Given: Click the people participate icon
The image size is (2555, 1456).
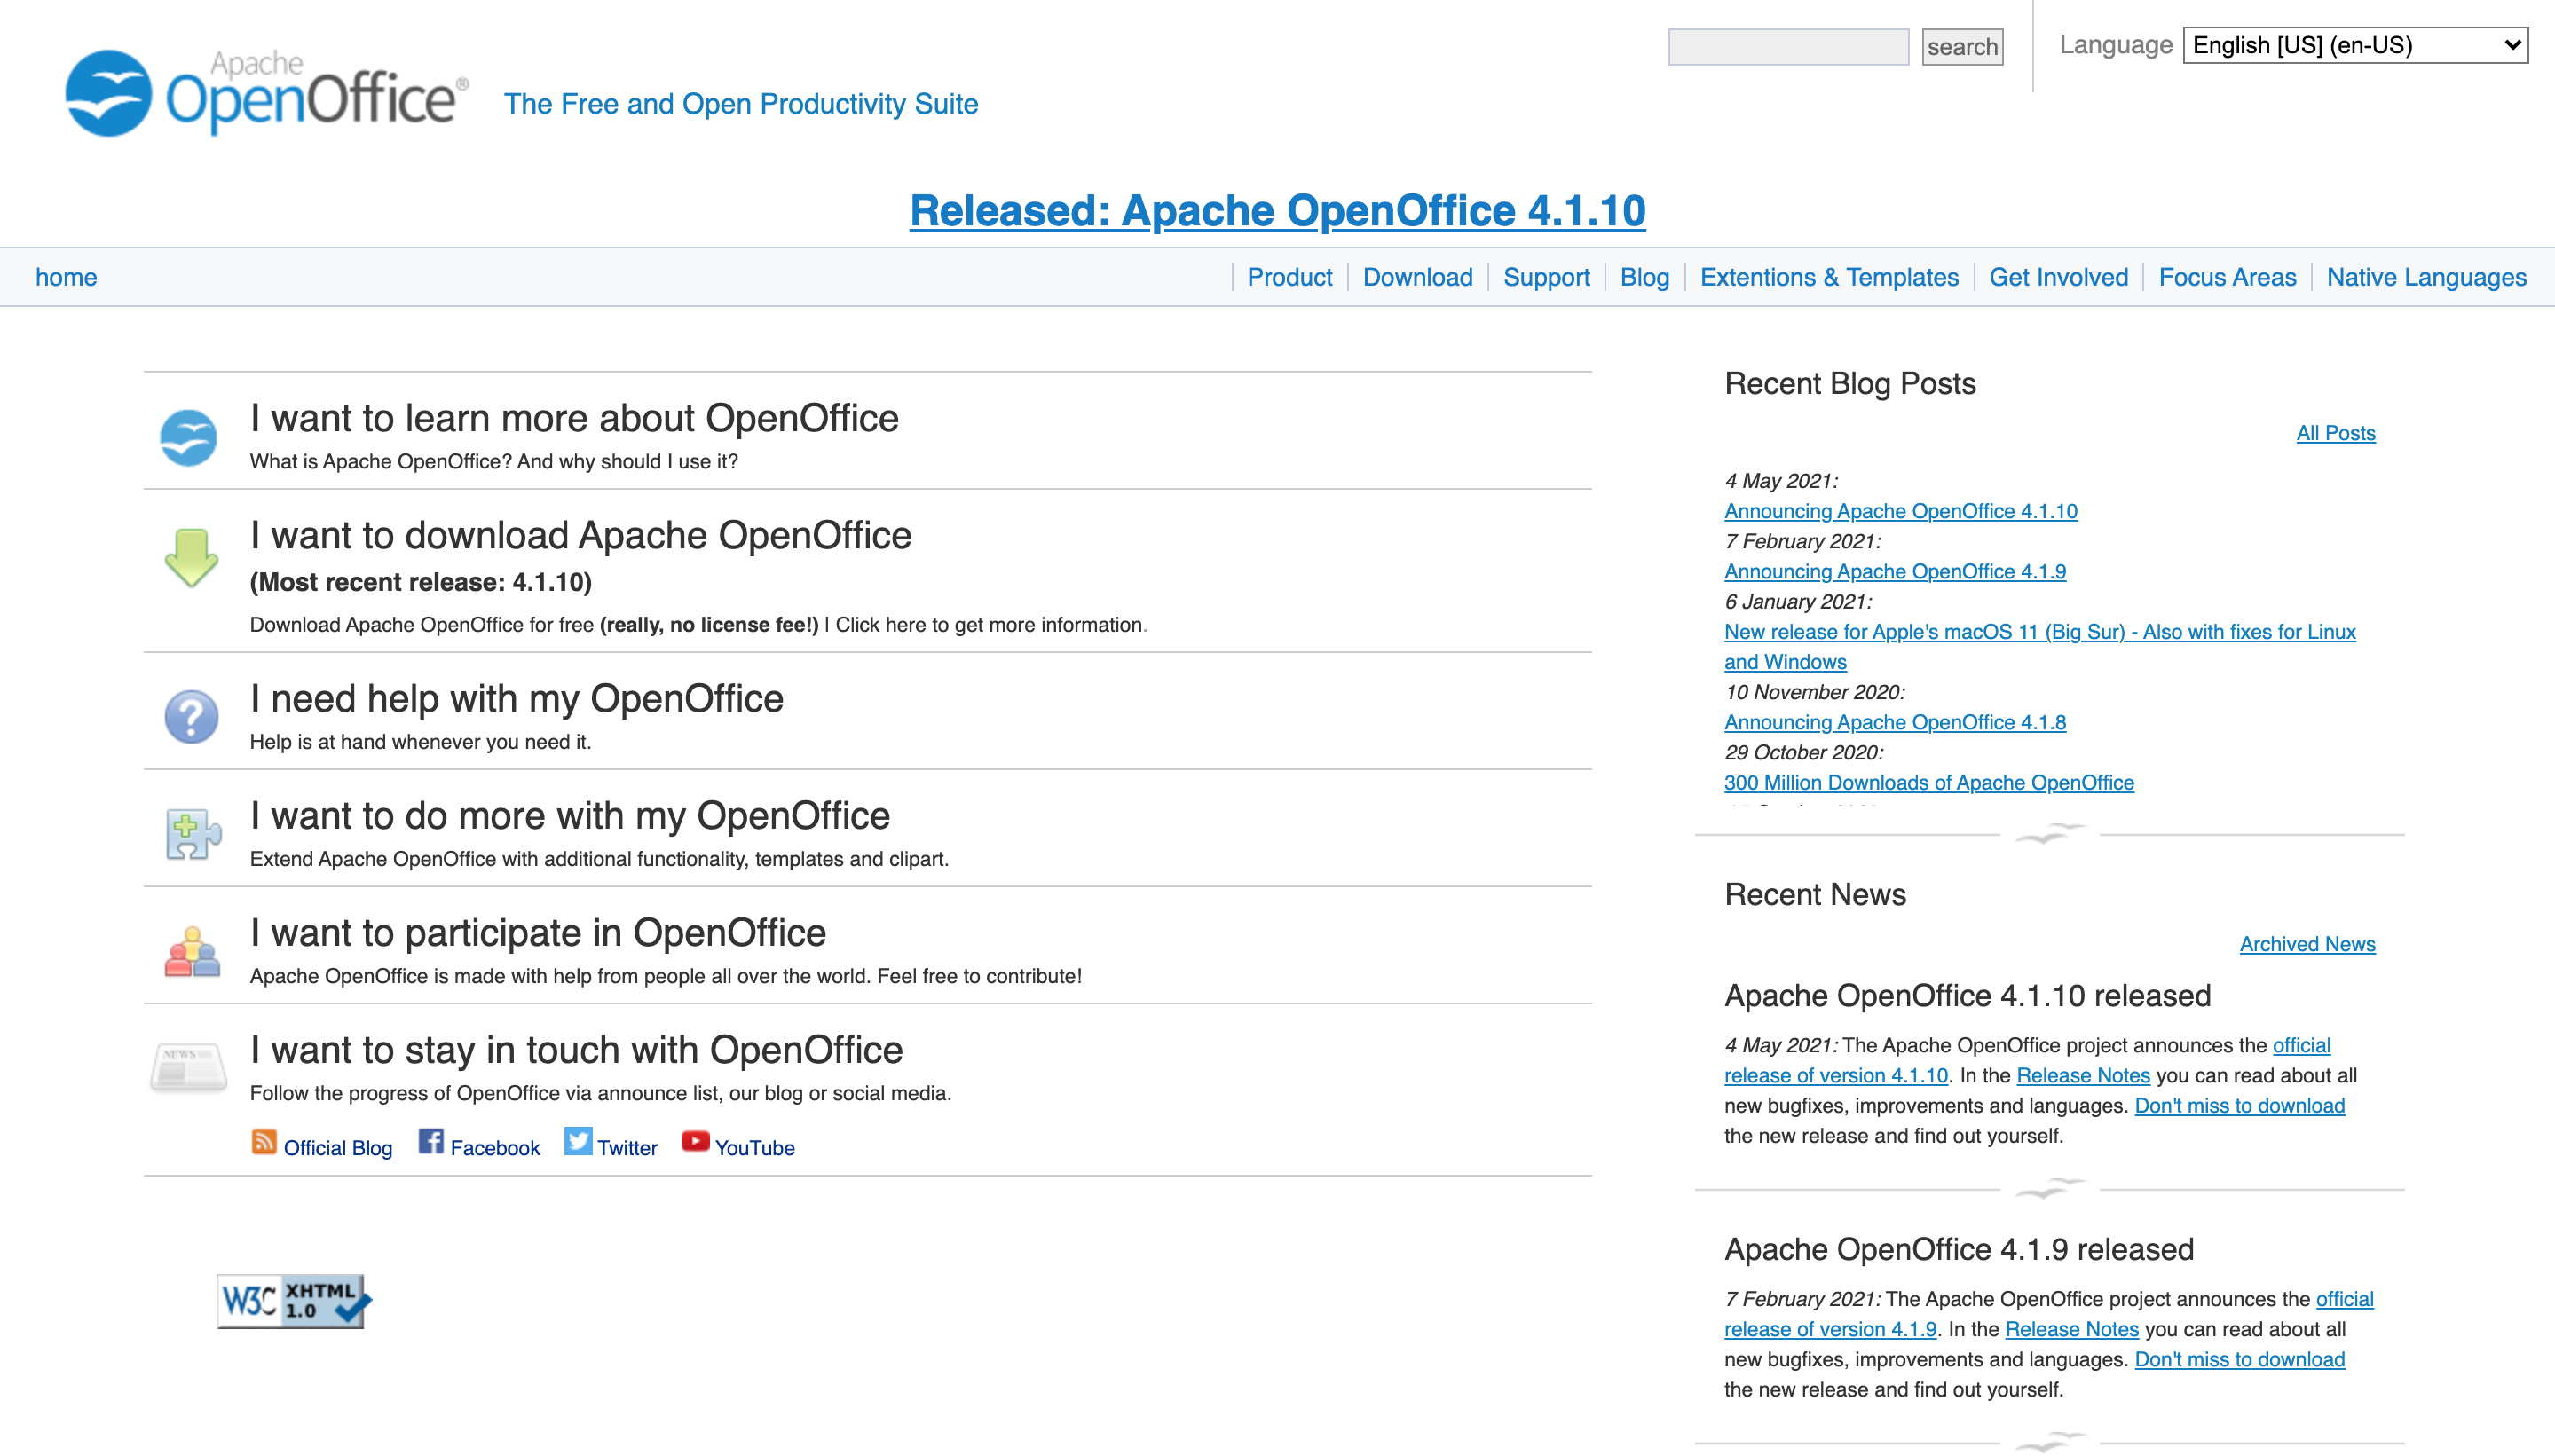Looking at the screenshot, I should tap(192, 951).
